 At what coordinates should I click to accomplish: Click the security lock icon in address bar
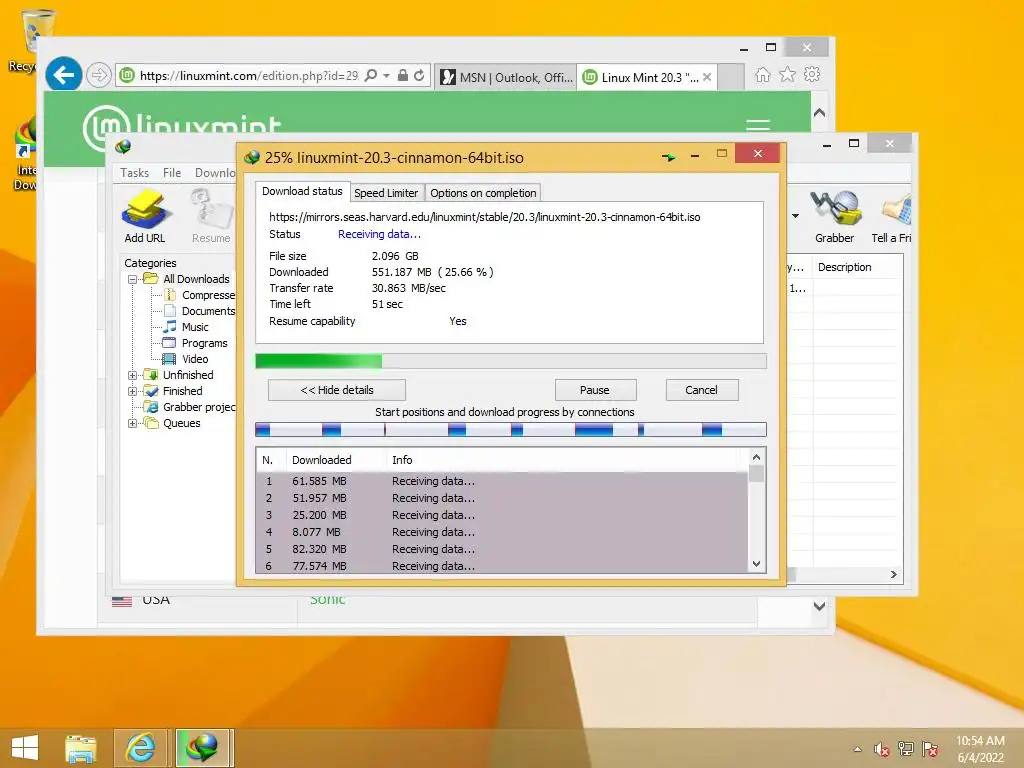[x=403, y=76]
